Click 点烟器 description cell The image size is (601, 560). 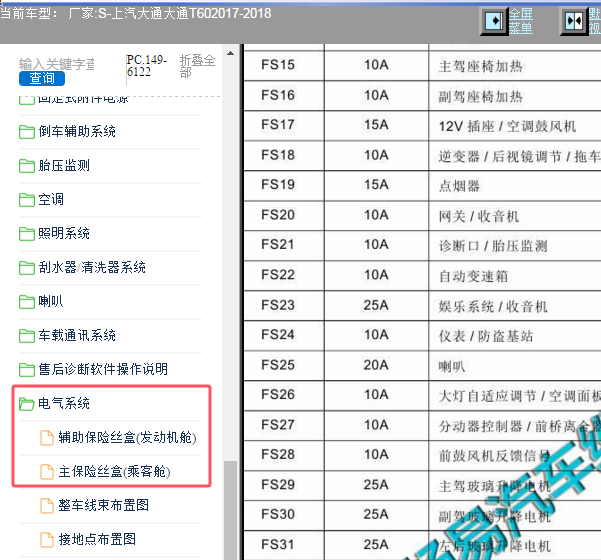click(515, 186)
